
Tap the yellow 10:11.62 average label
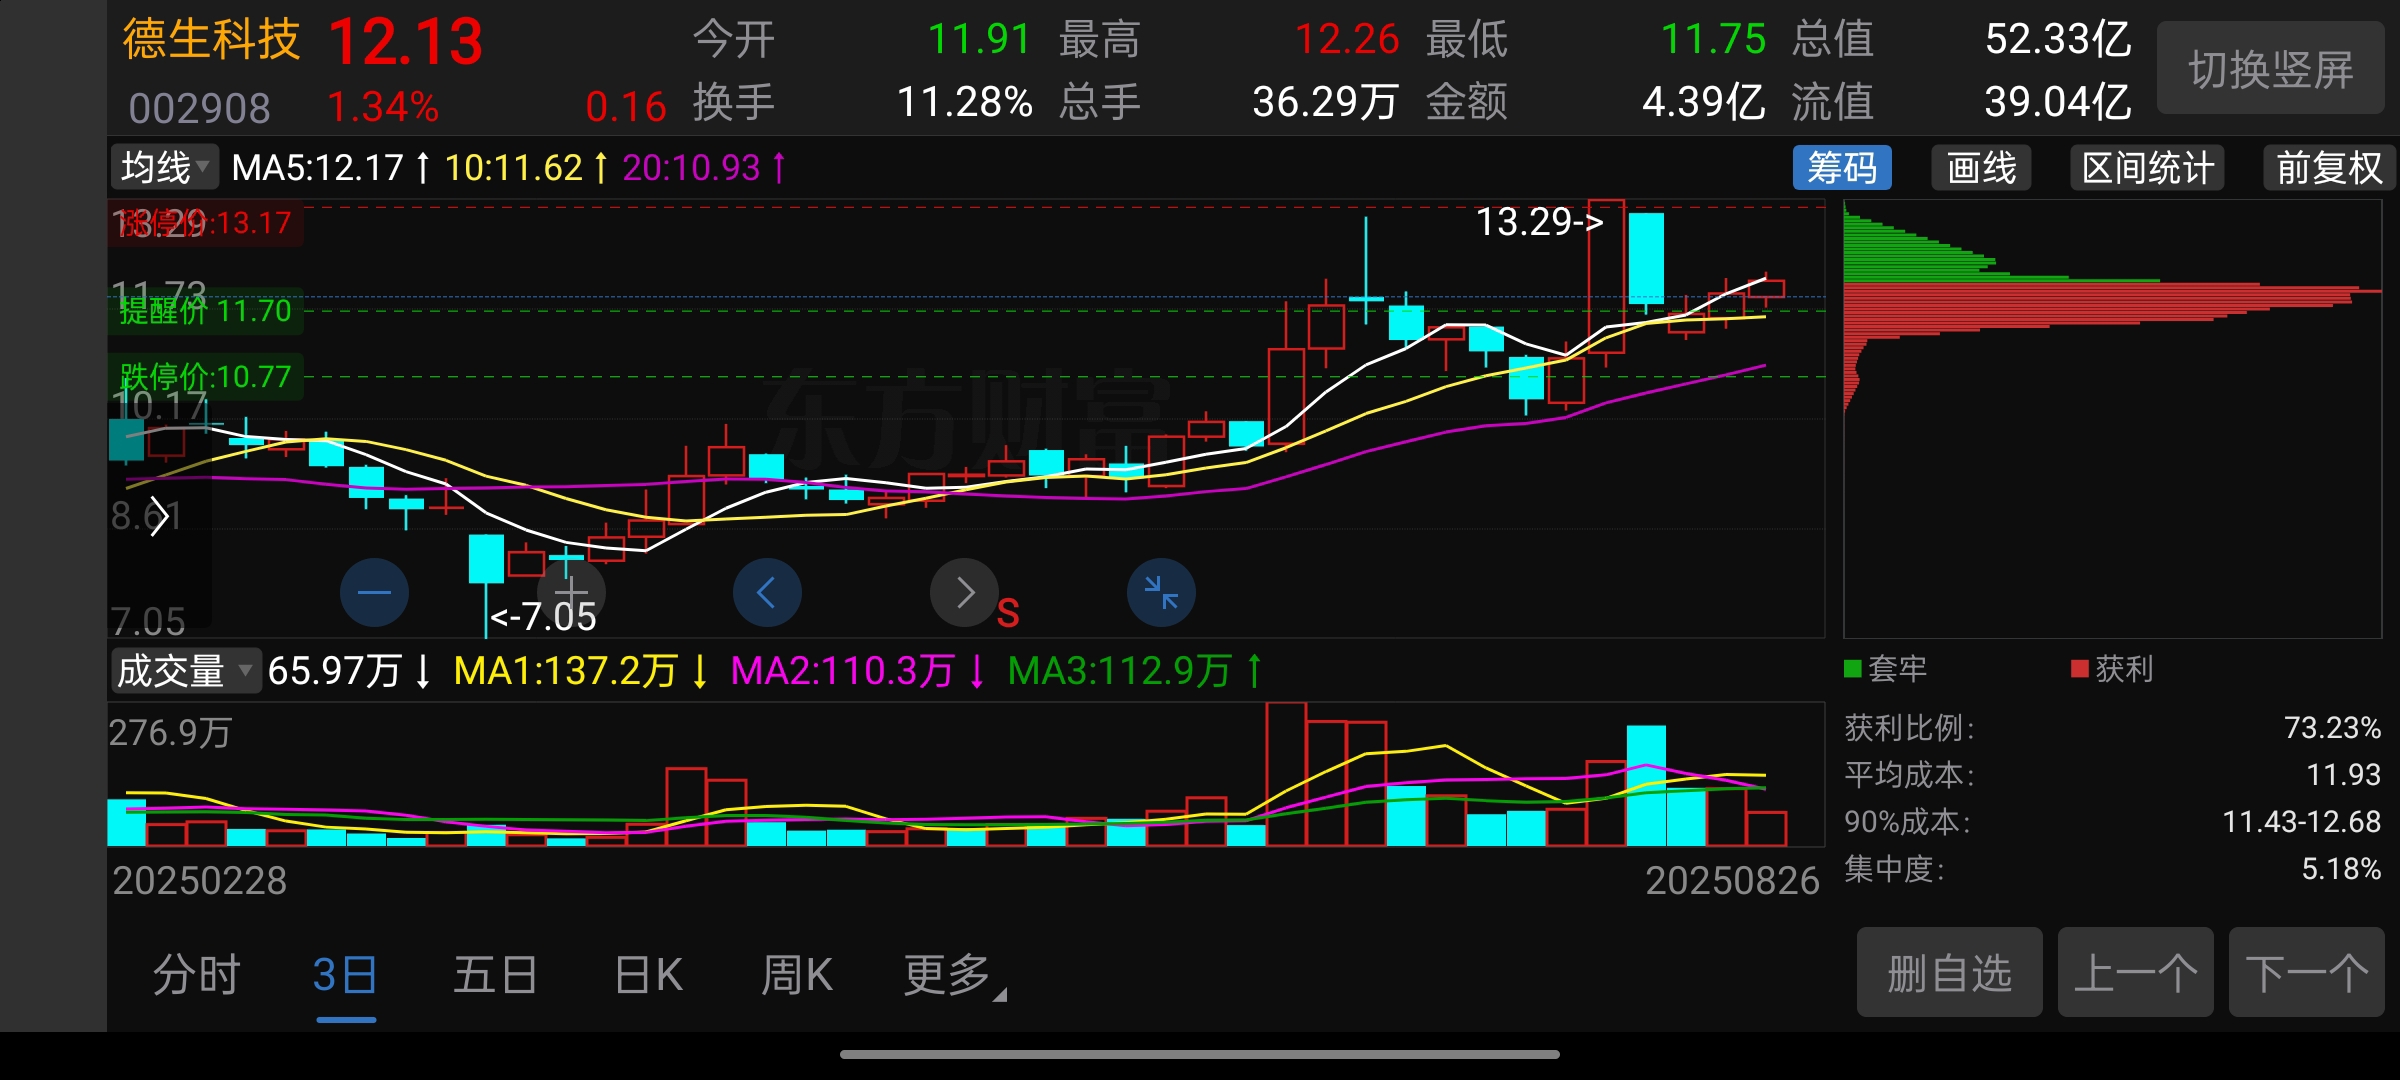click(x=526, y=168)
